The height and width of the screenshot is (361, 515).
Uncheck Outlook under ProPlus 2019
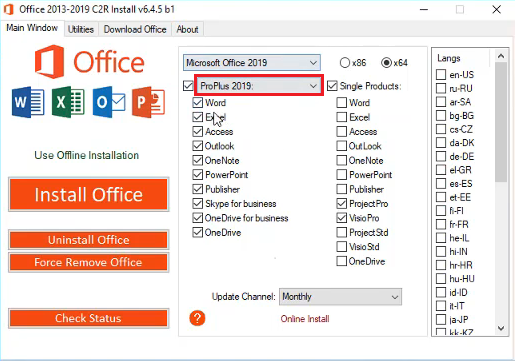(198, 146)
